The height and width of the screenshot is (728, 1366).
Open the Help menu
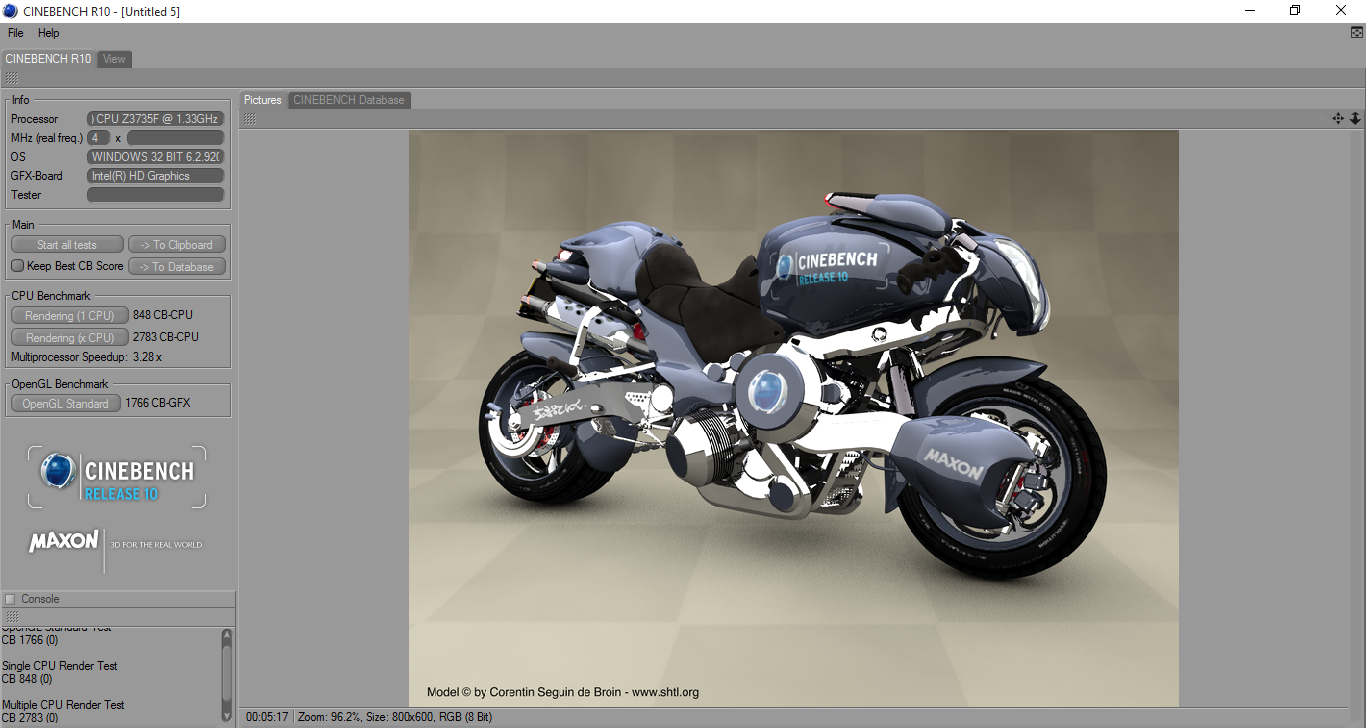click(49, 33)
